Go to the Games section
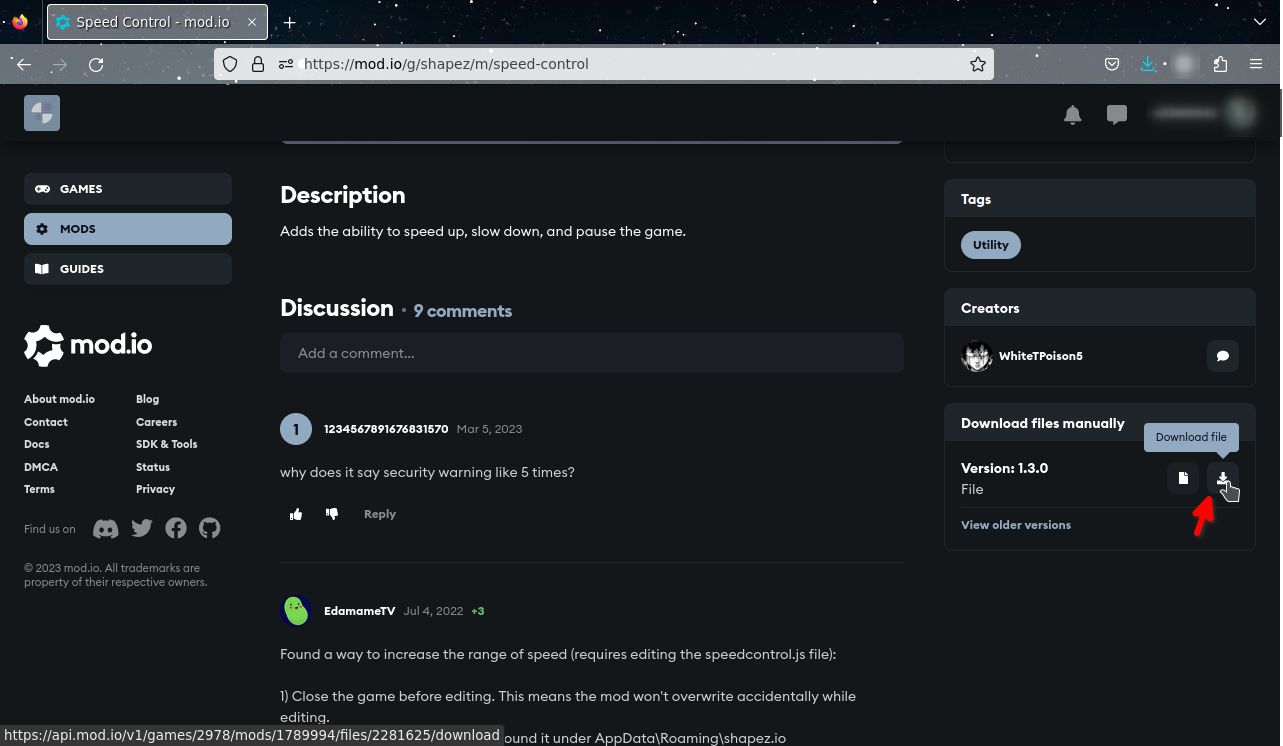Viewport: 1283px width, 746px height. tap(128, 189)
